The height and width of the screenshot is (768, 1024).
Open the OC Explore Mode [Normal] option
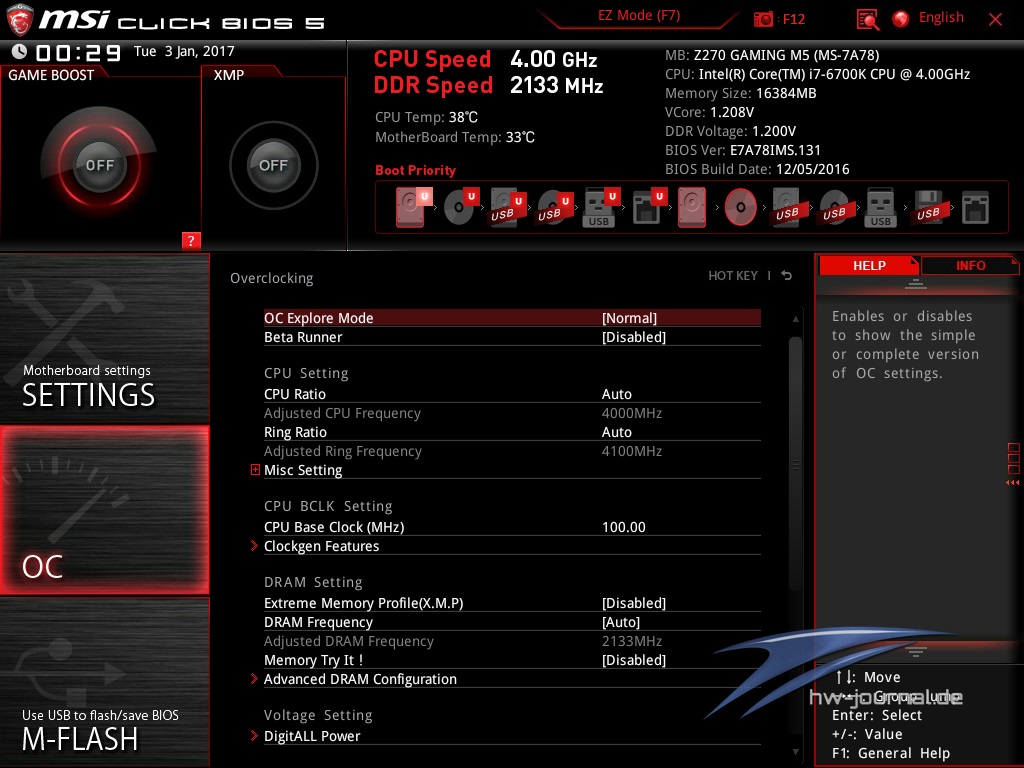point(512,318)
